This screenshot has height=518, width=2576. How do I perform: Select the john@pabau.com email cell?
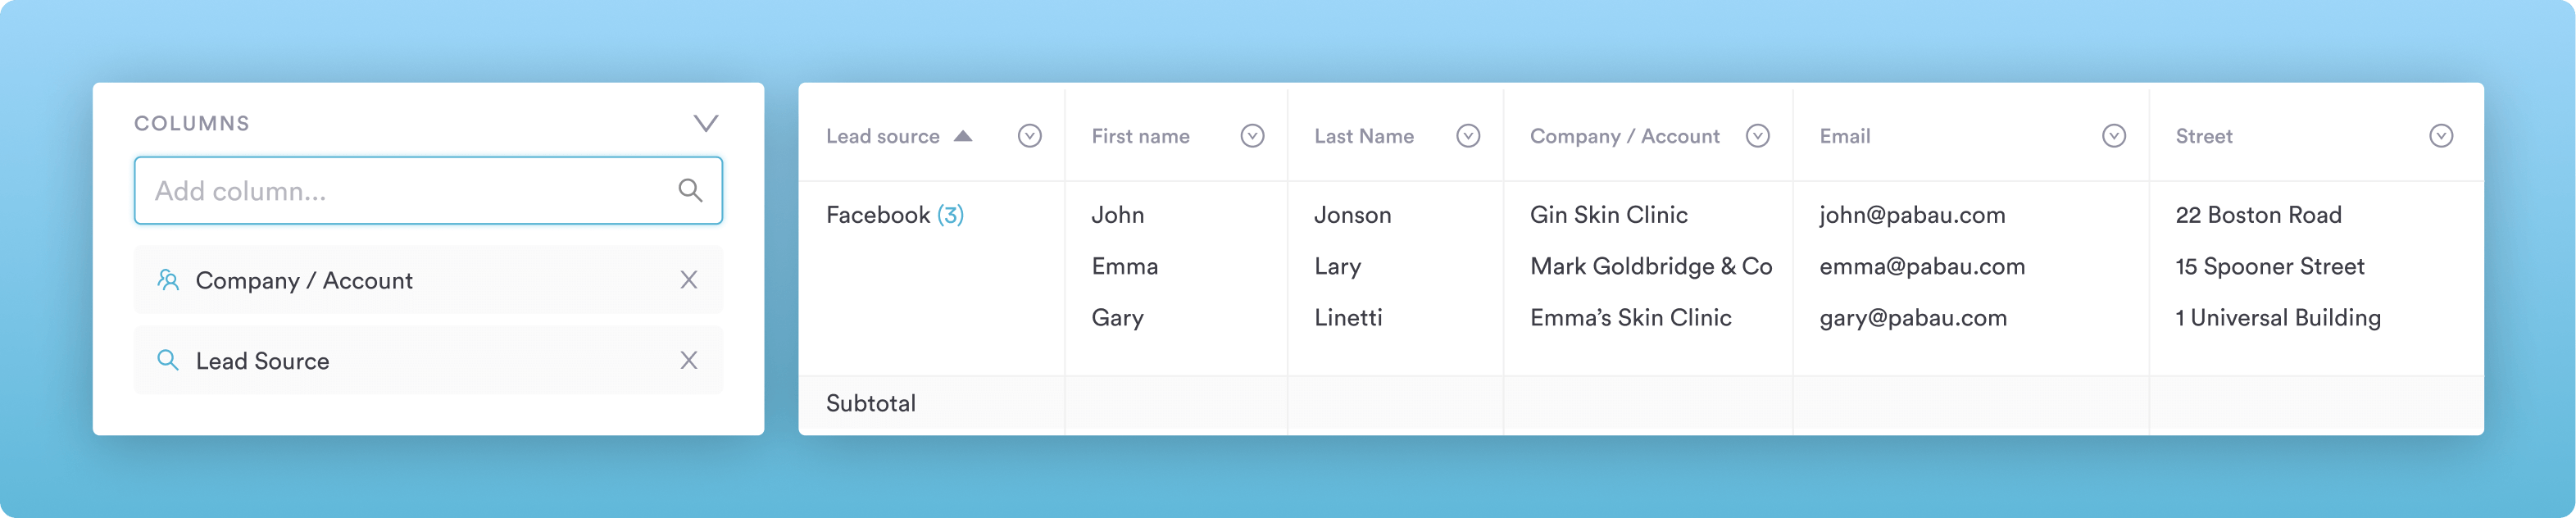tap(1912, 215)
